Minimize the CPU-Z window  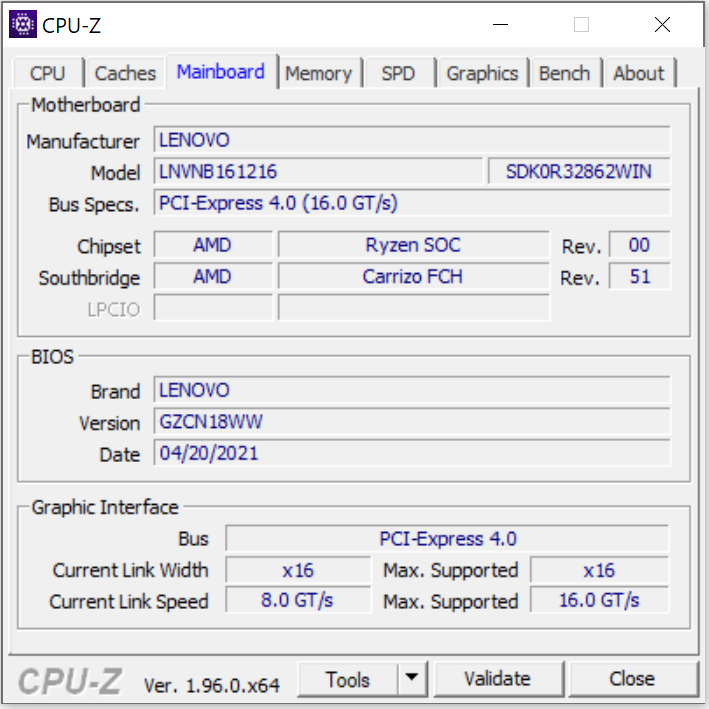pos(500,24)
